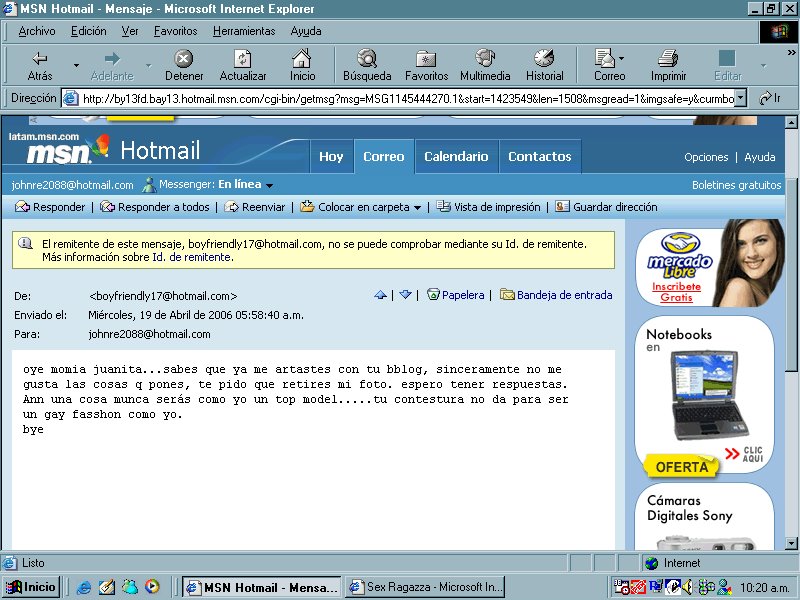The image size is (800, 600).
Task: Switch to the Calendario tab
Action: pos(456,156)
